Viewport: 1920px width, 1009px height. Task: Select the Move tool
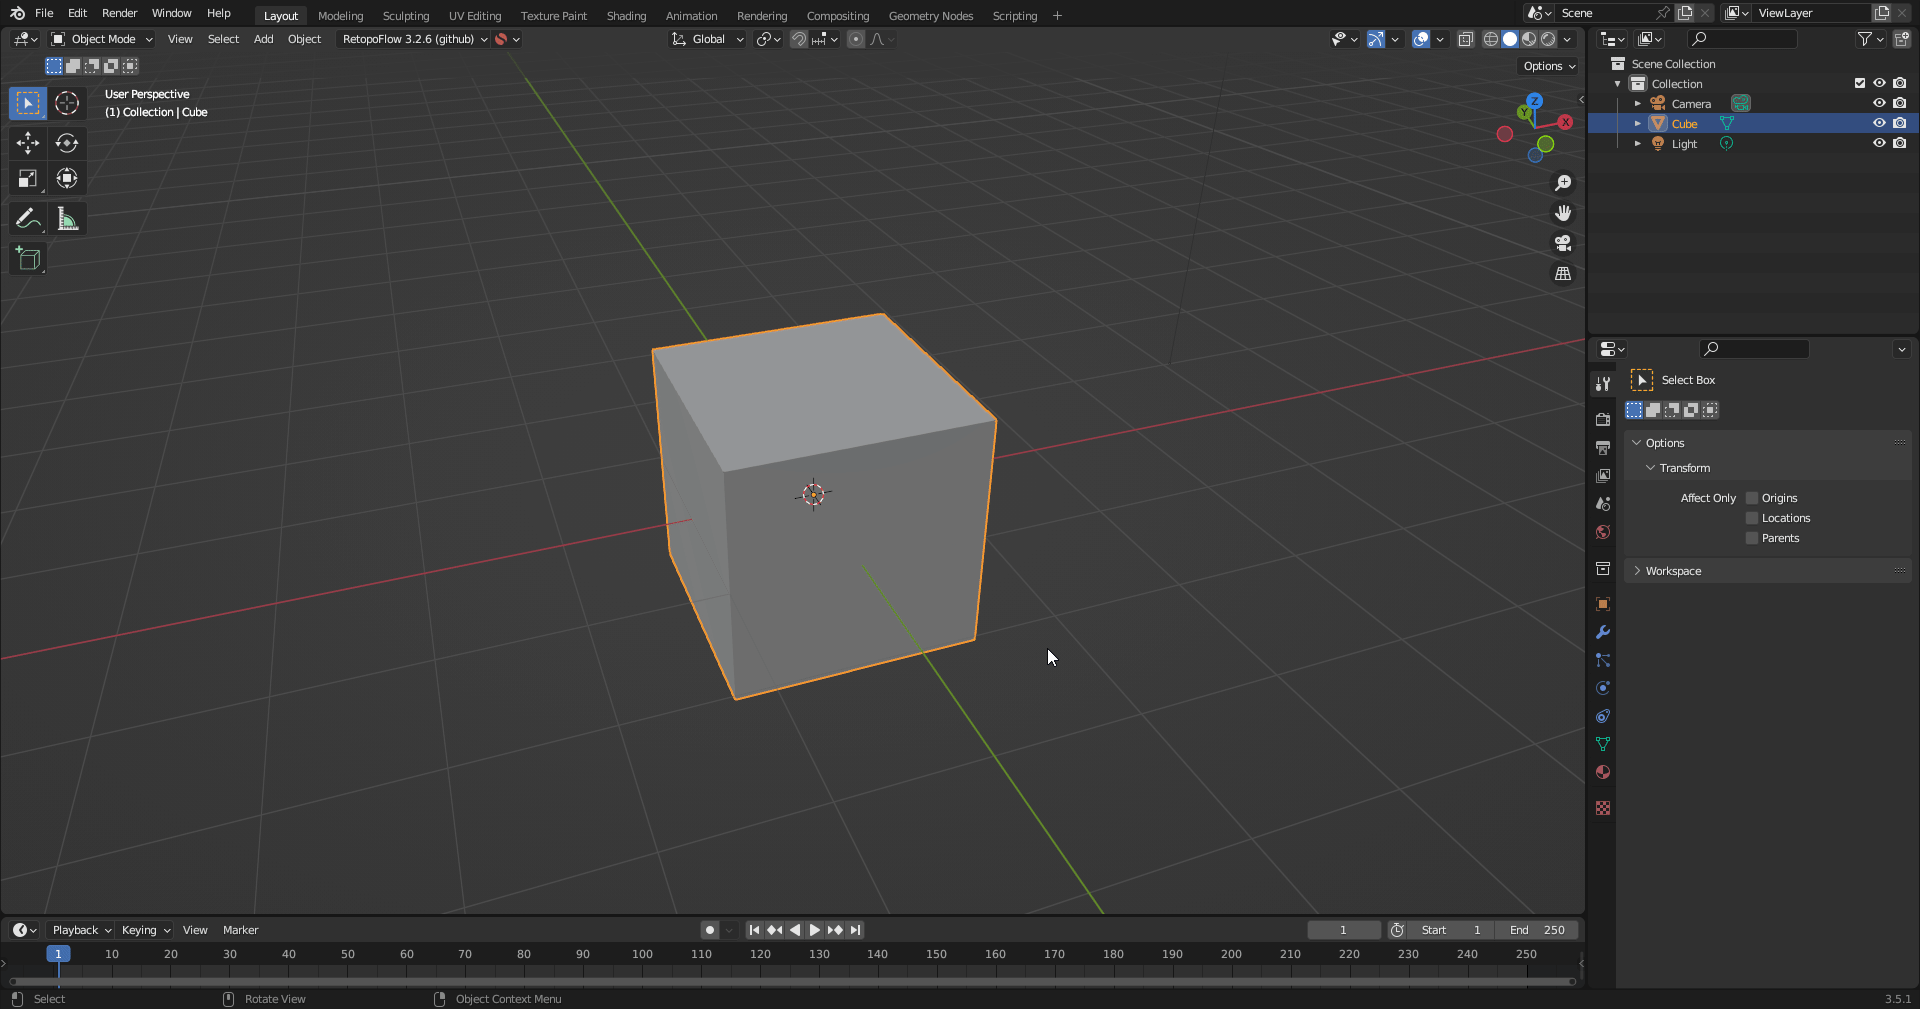pos(27,143)
